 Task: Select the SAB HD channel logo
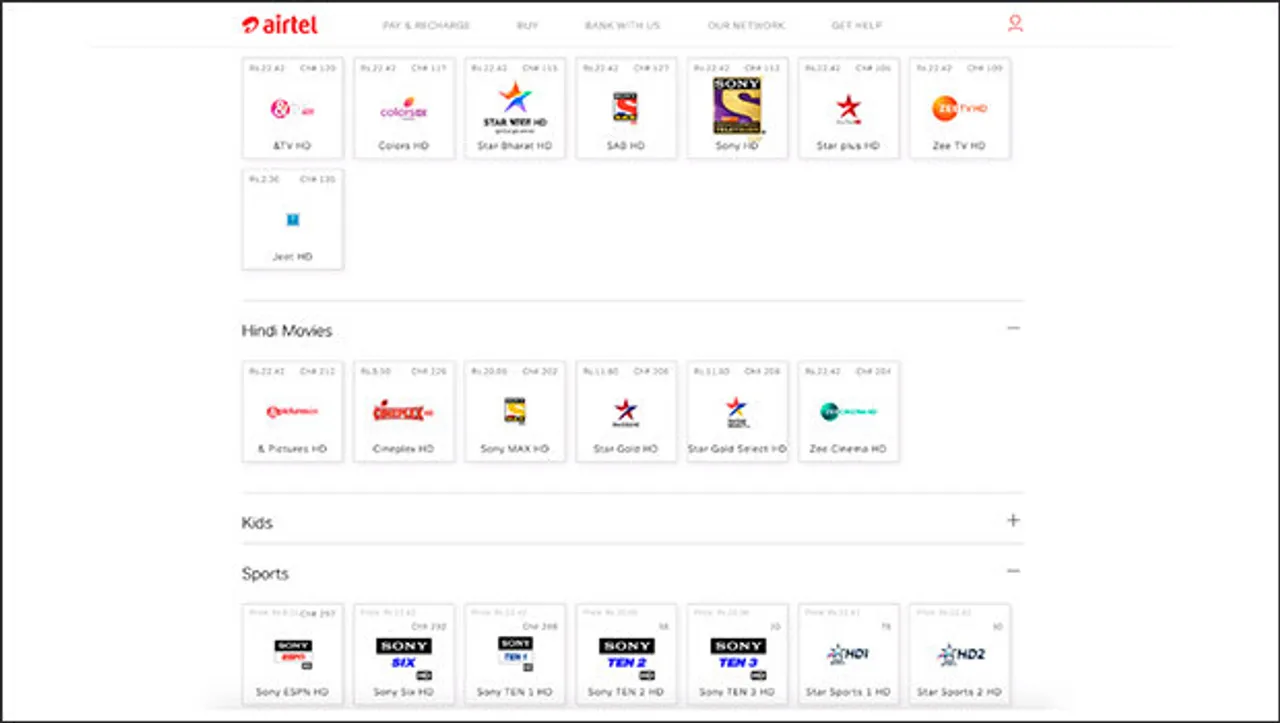[x=626, y=108]
